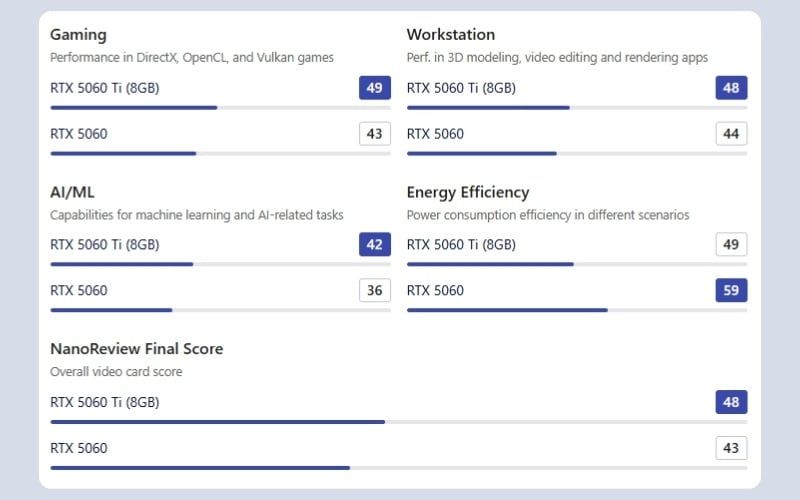Click the Gaming score badge showing 49
Image resolution: width=800 pixels, height=500 pixels.
[x=374, y=88]
